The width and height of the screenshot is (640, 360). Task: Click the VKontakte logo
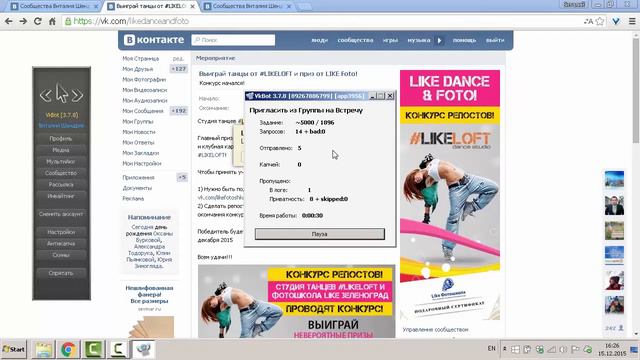pyautogui.click(x=154, y=40)
